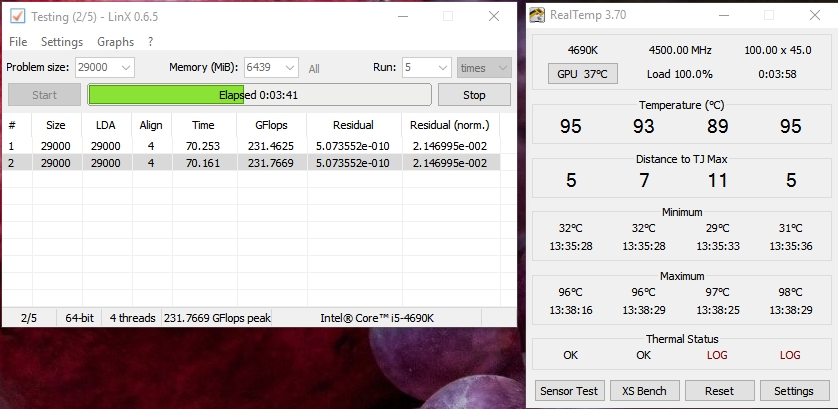The width and height of the screenshot is (838, 409).
Task: Click the Align column header
Action: click(x=151, y=125)
